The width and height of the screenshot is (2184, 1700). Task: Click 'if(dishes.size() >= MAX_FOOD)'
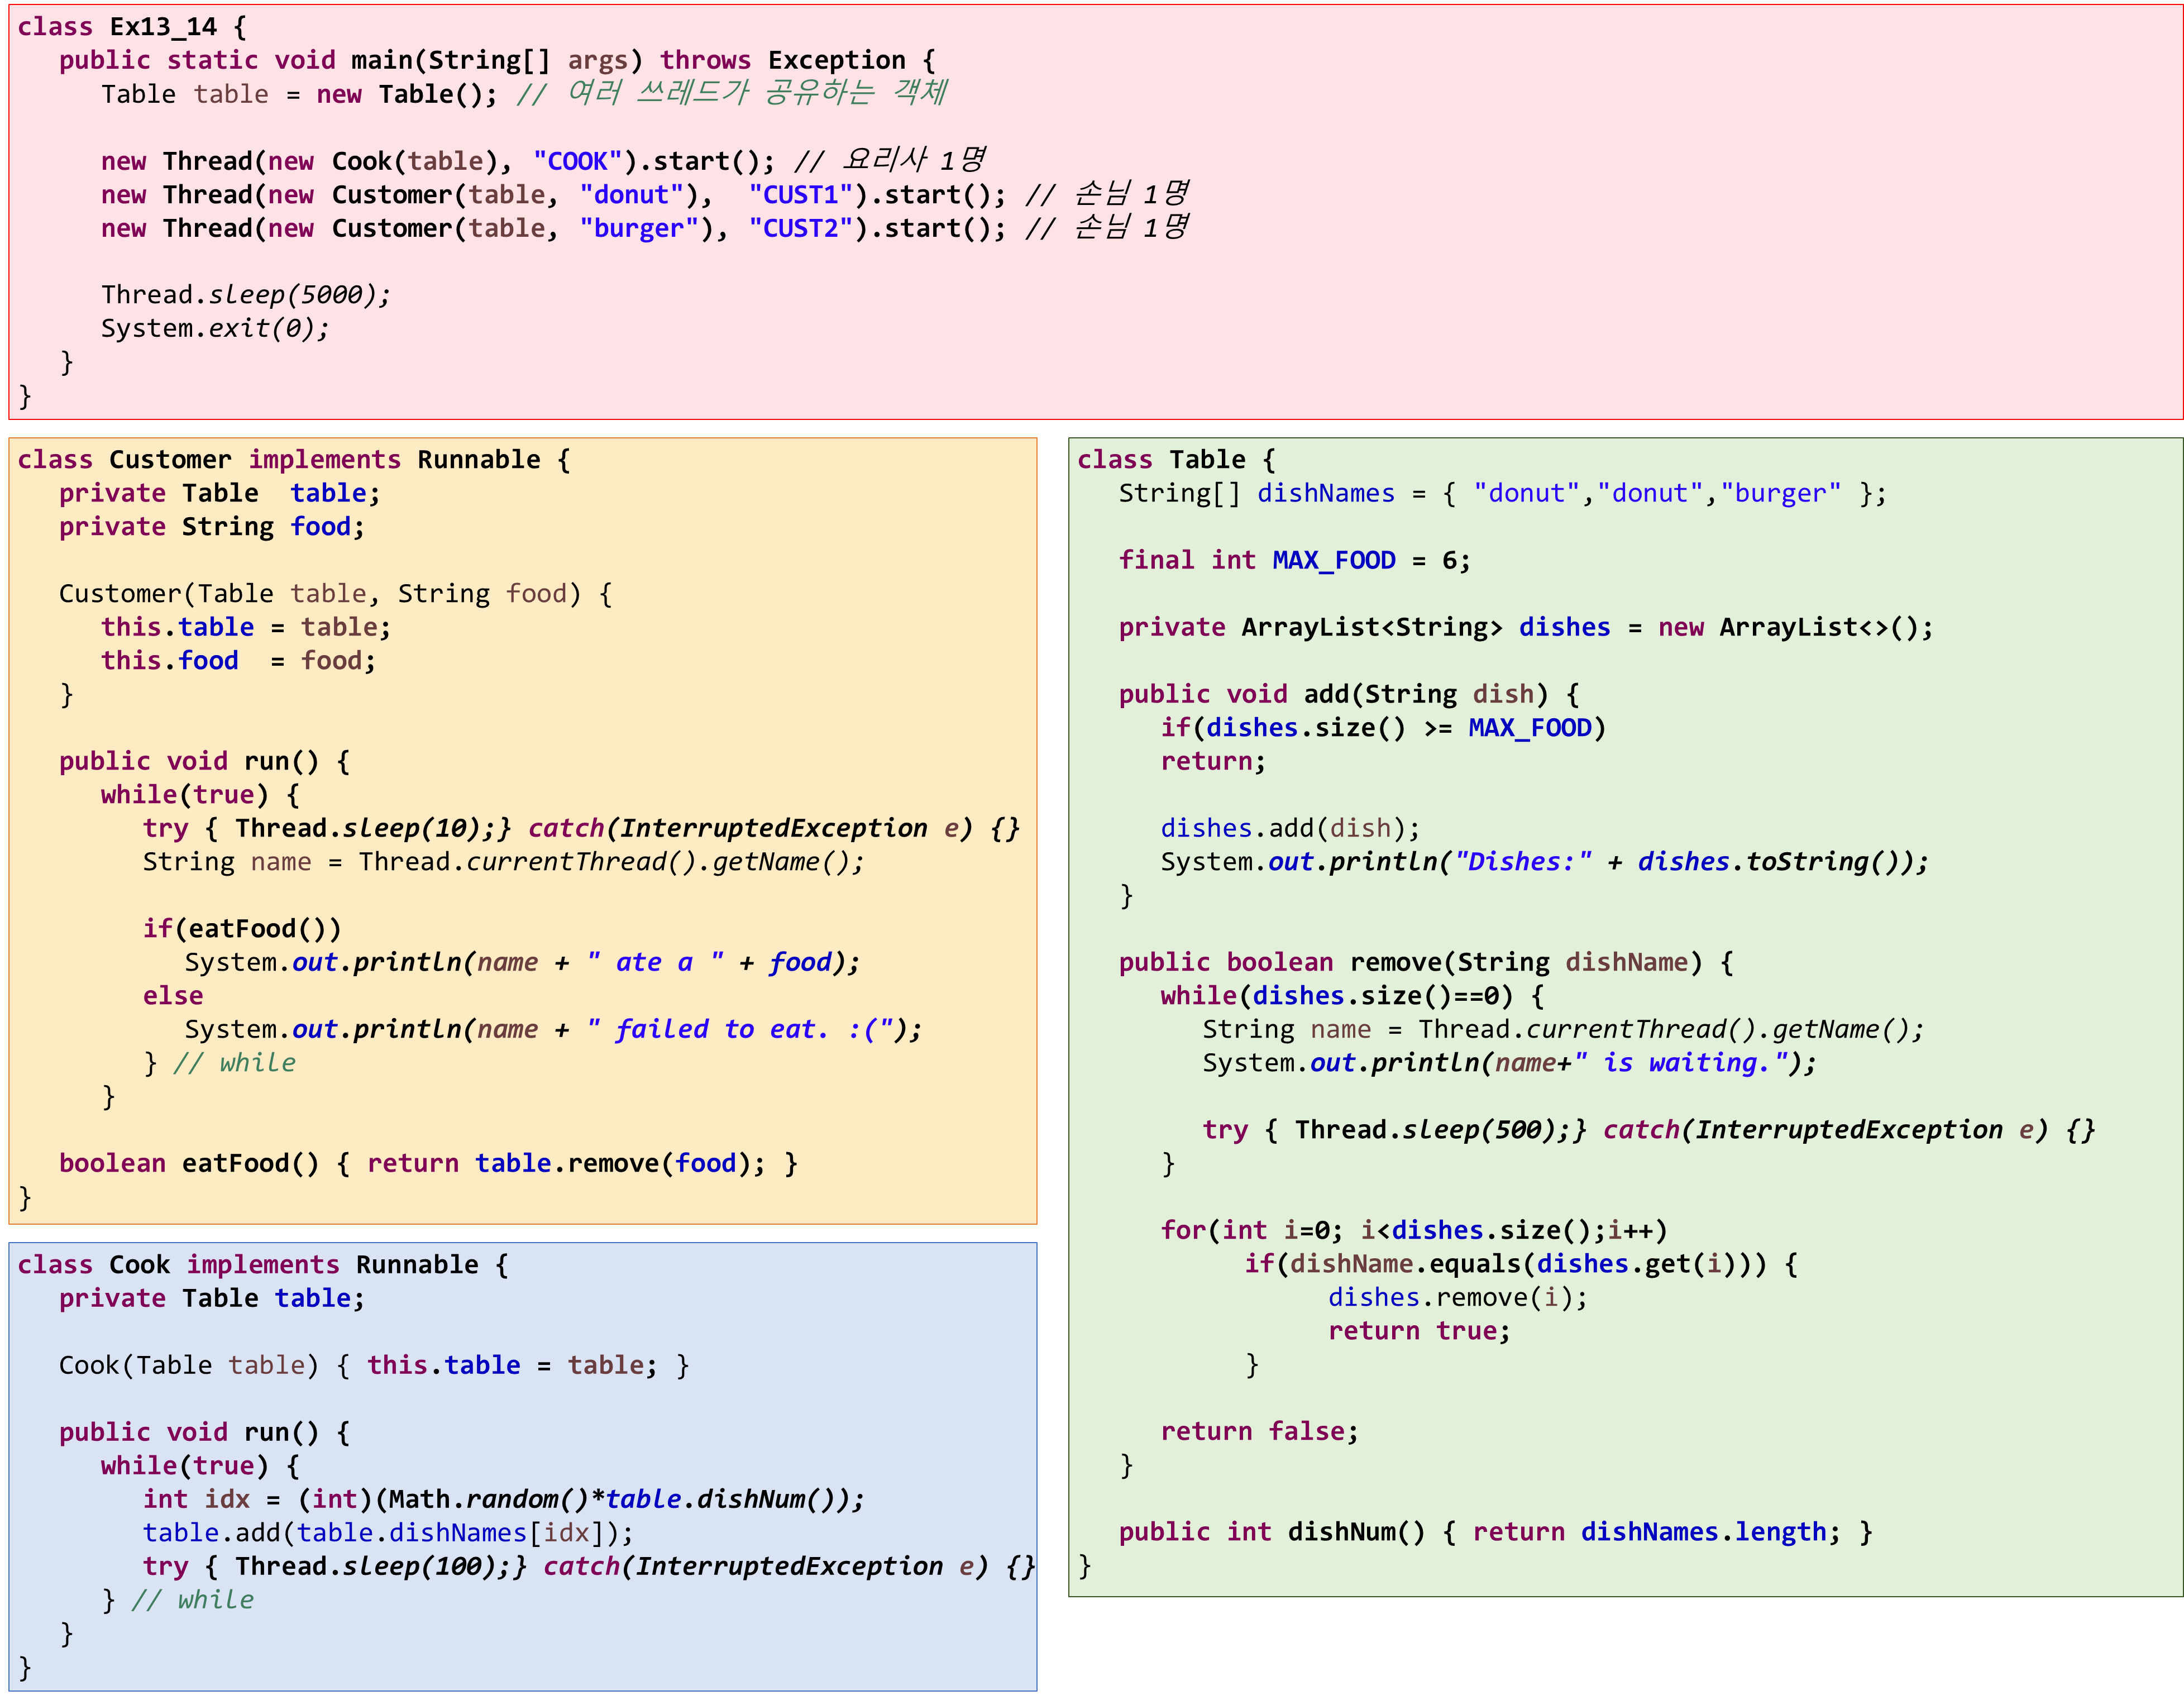coord(1383,728)
